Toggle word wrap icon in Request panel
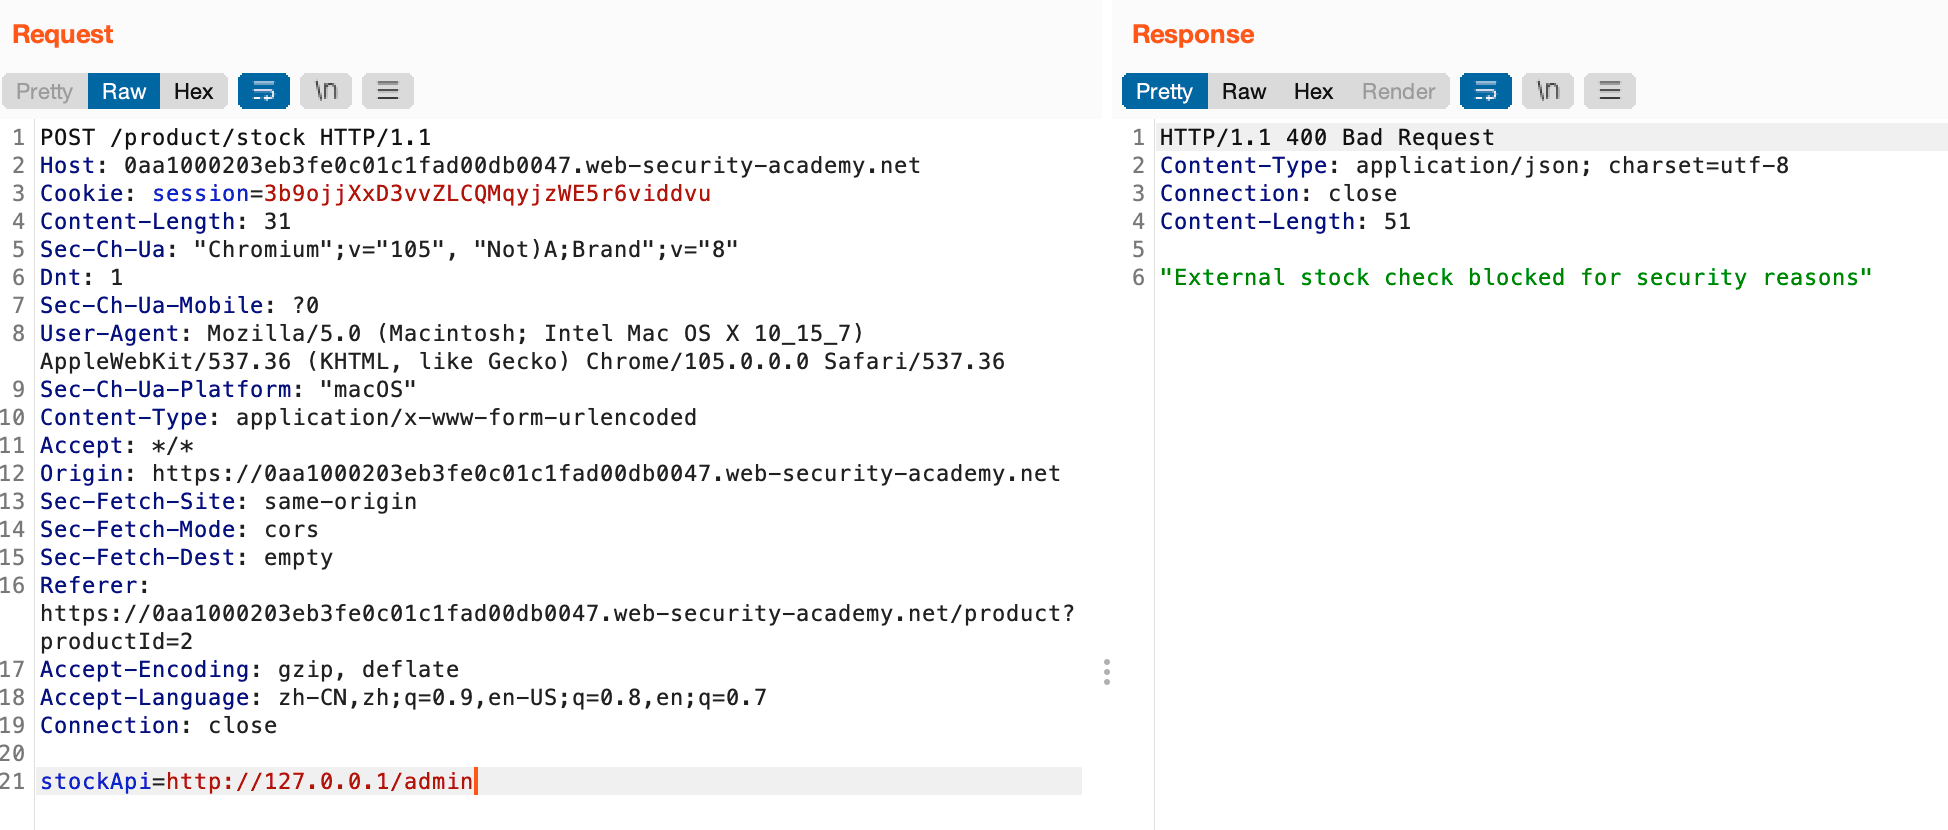Image resolution: width=1948 pixels, height=830 pixels. pos(264,91)
